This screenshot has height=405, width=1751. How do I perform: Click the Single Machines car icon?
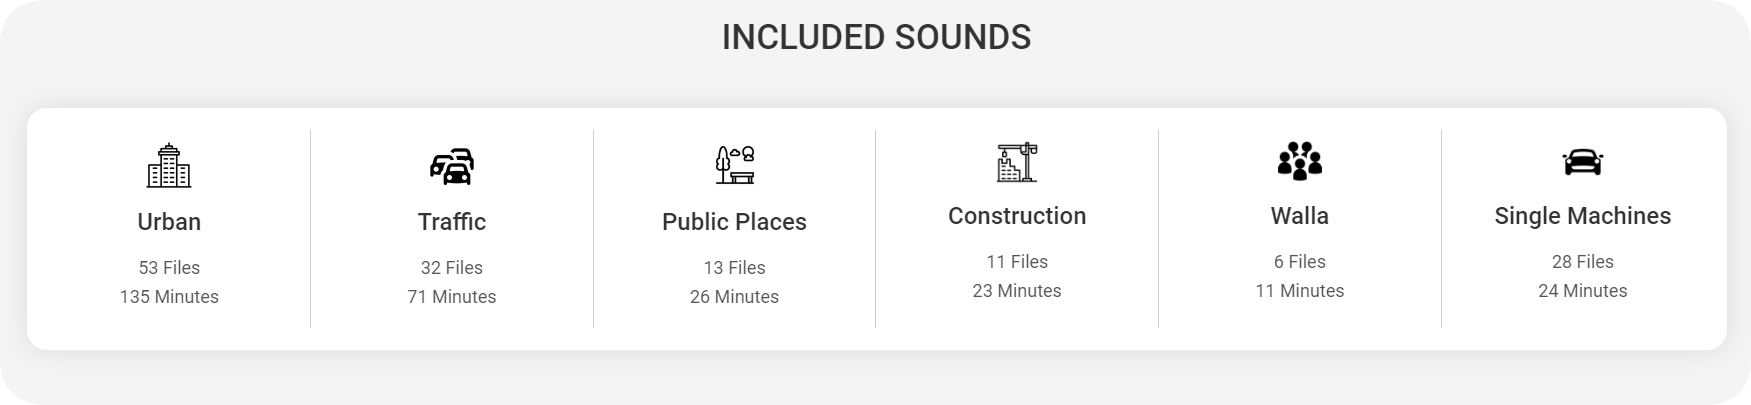[x=1583, y=161]
